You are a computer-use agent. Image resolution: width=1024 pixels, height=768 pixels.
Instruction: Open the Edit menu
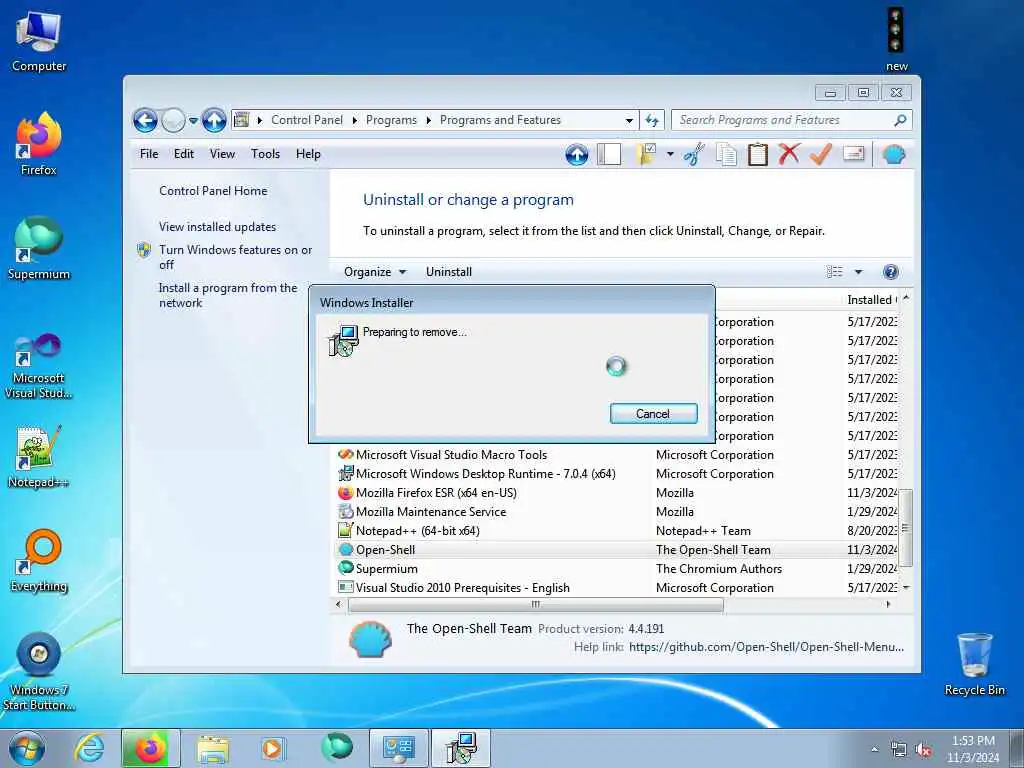[x=184, y=154]
